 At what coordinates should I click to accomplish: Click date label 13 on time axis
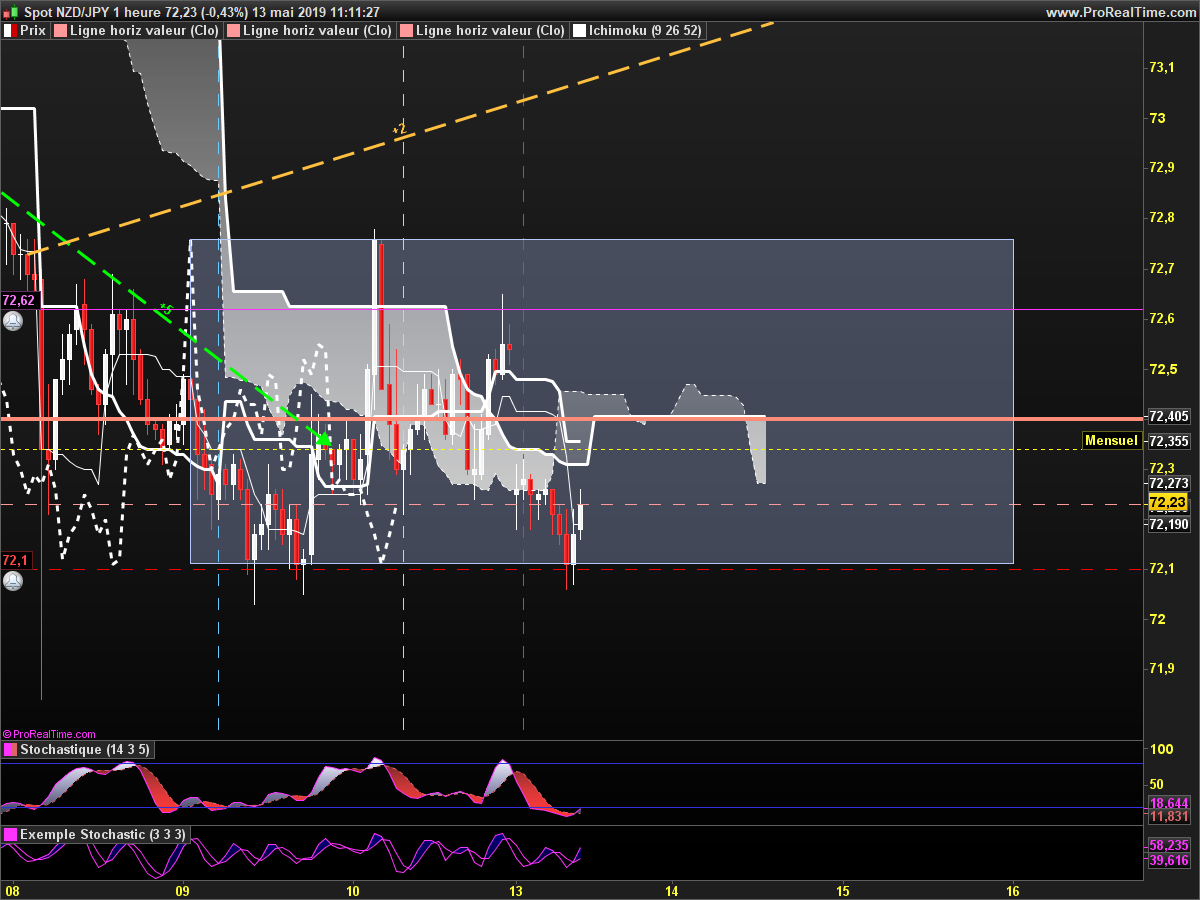(x=515, y=890)
